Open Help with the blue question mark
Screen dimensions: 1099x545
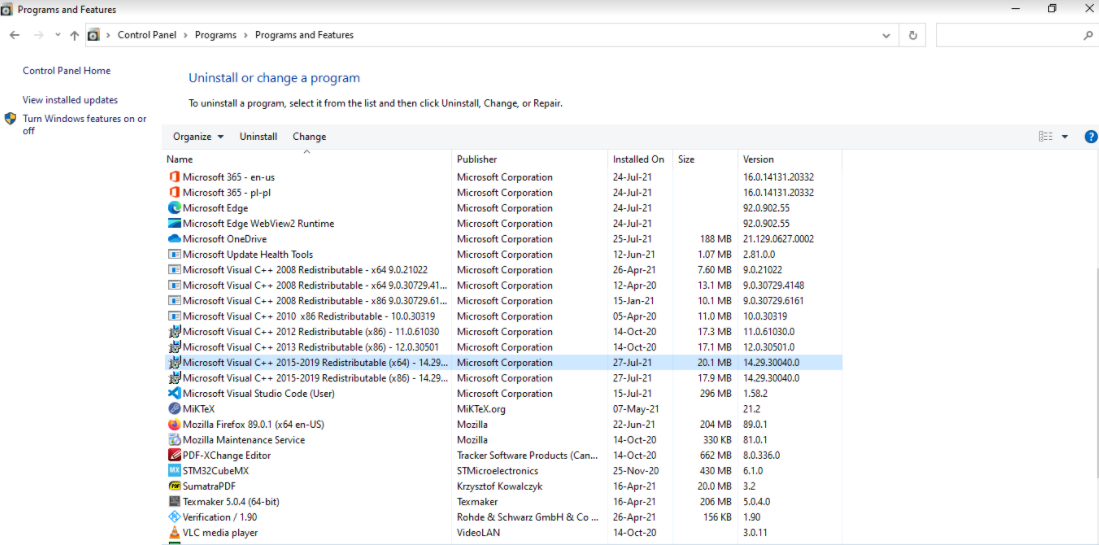(x=1090, y=137)
